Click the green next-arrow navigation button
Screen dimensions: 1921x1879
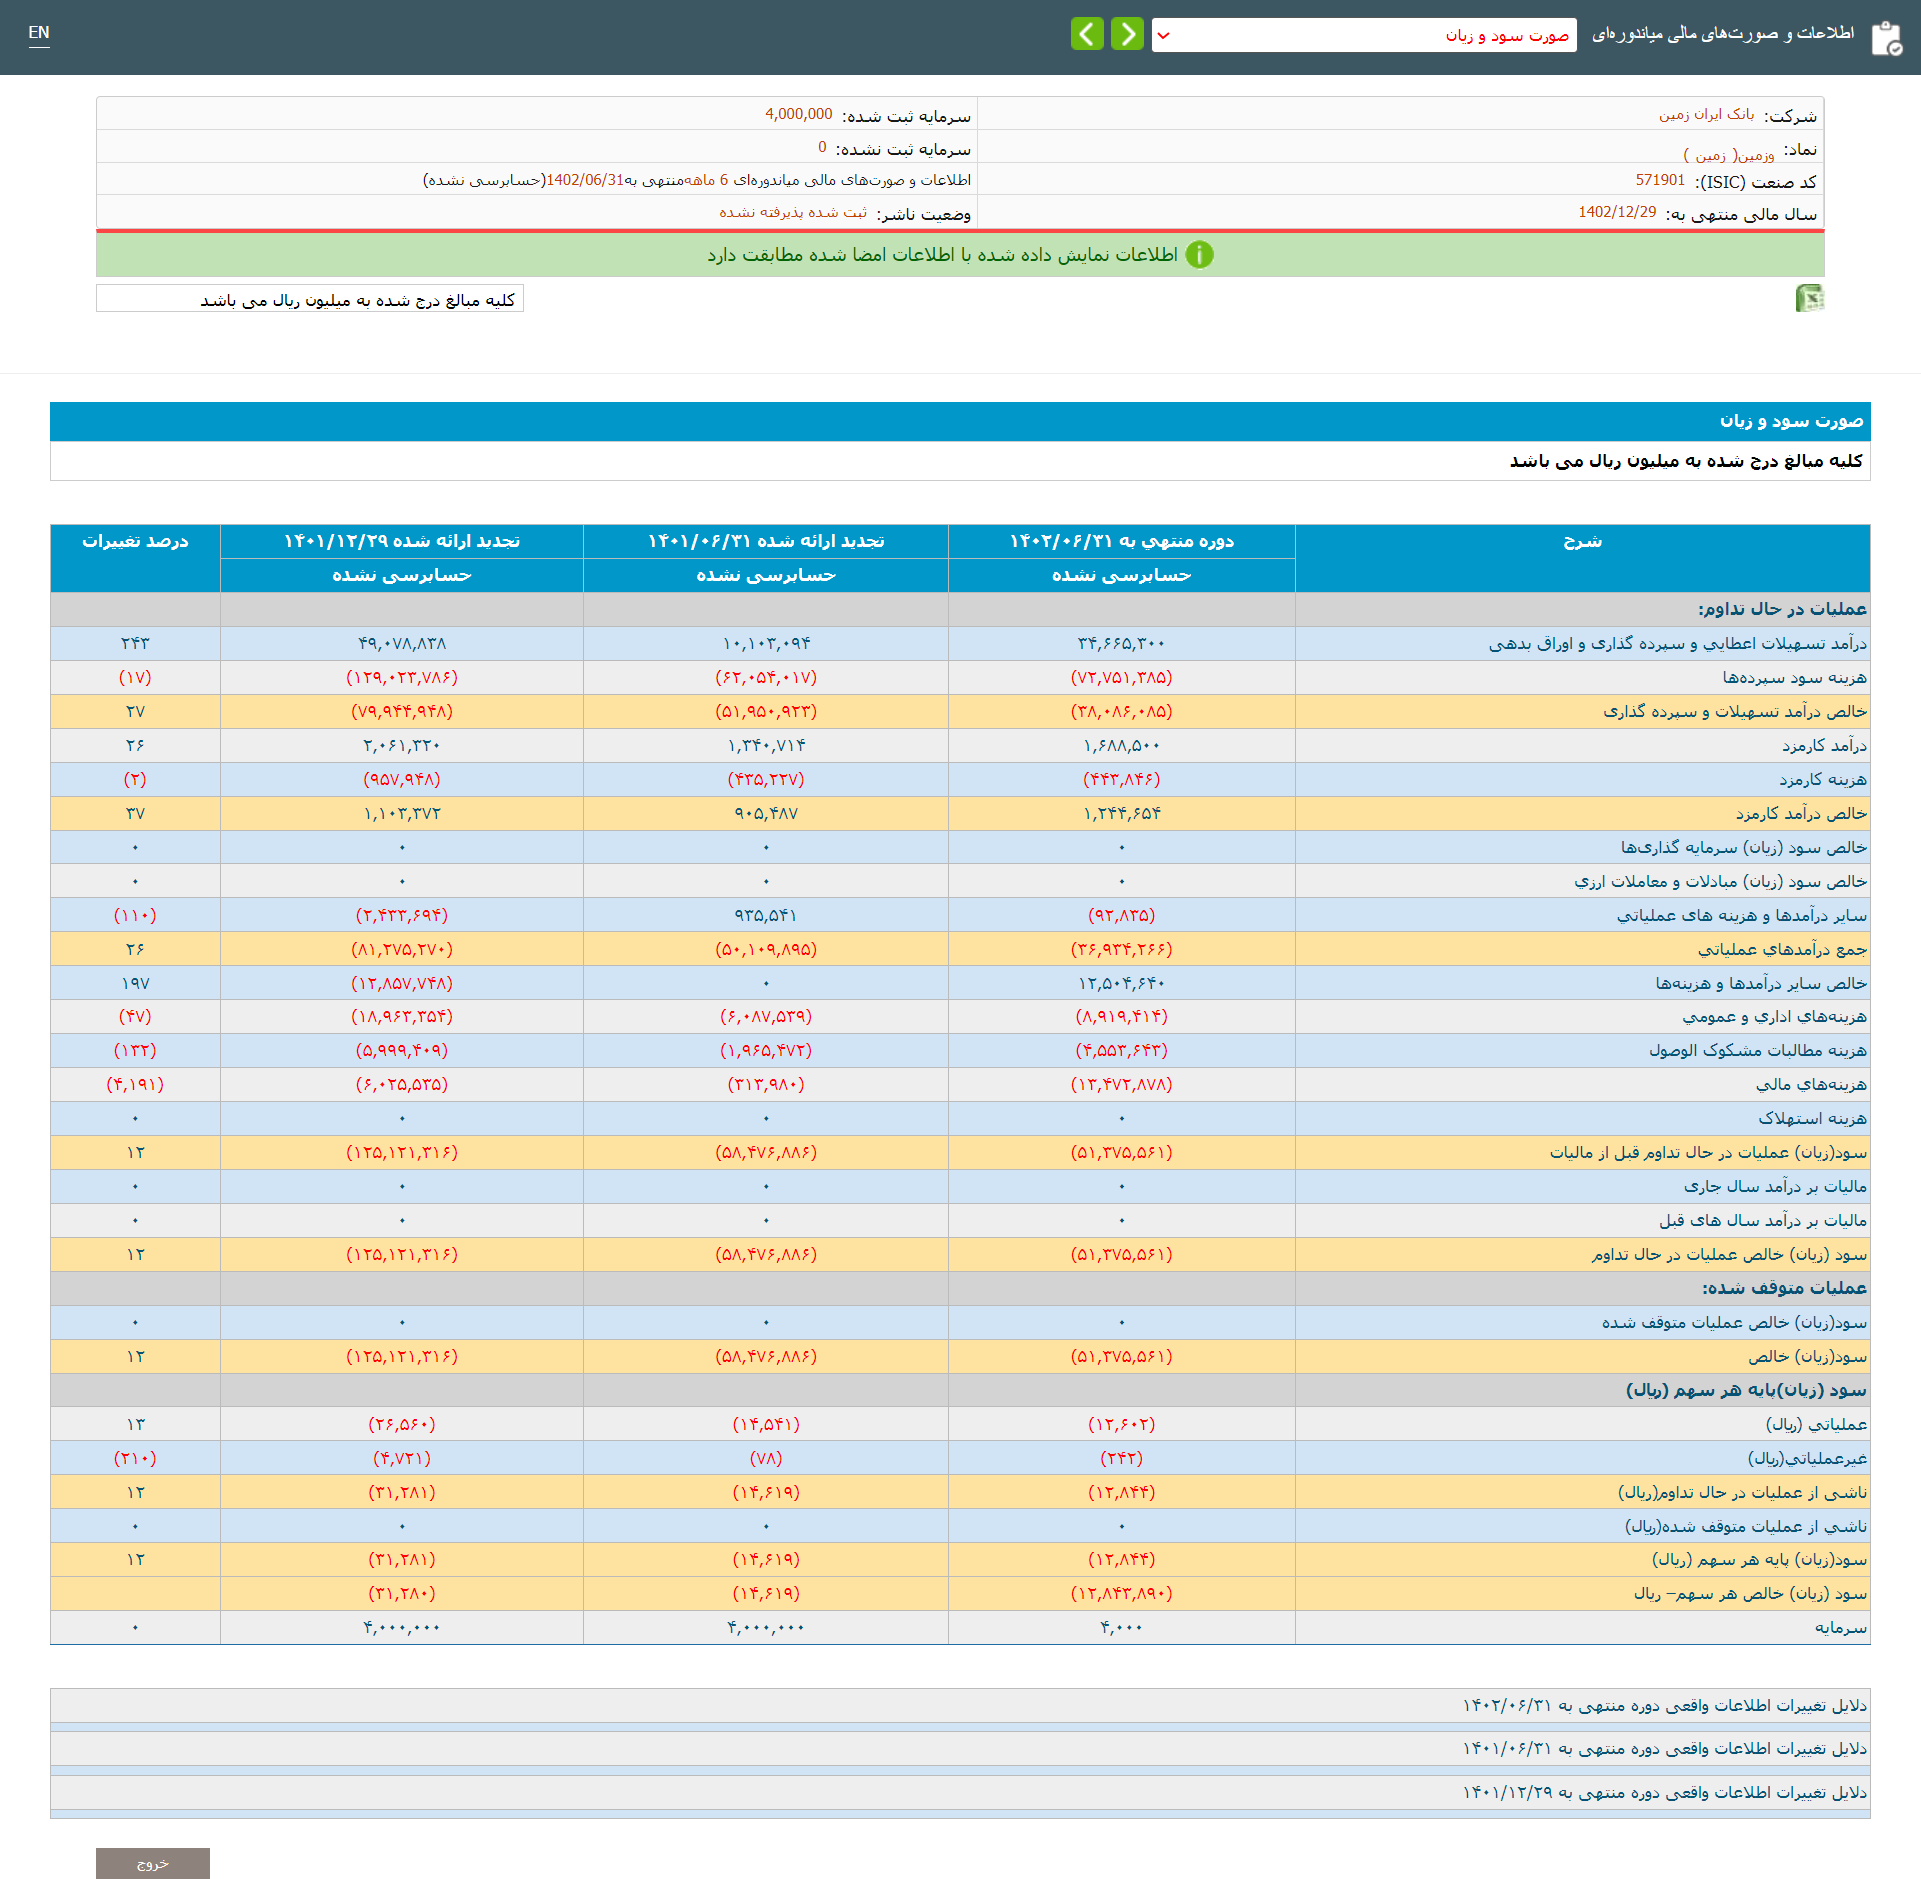point(1127,34)
